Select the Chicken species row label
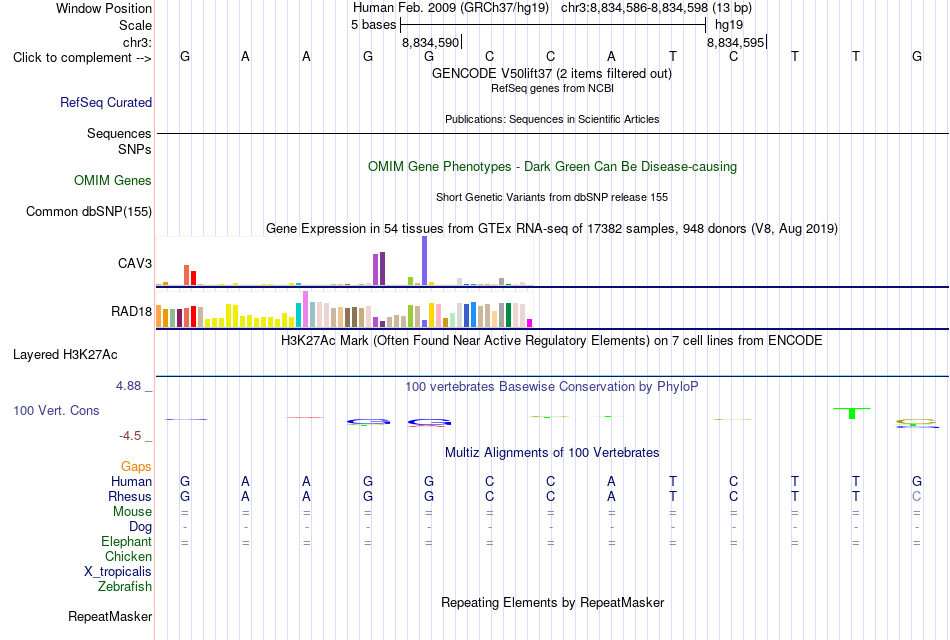Viewport: 950px width, 640px height. [x=128, y=556]
